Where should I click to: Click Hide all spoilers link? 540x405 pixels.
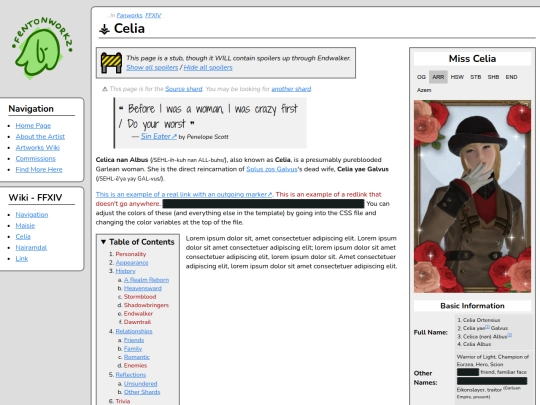208,68
